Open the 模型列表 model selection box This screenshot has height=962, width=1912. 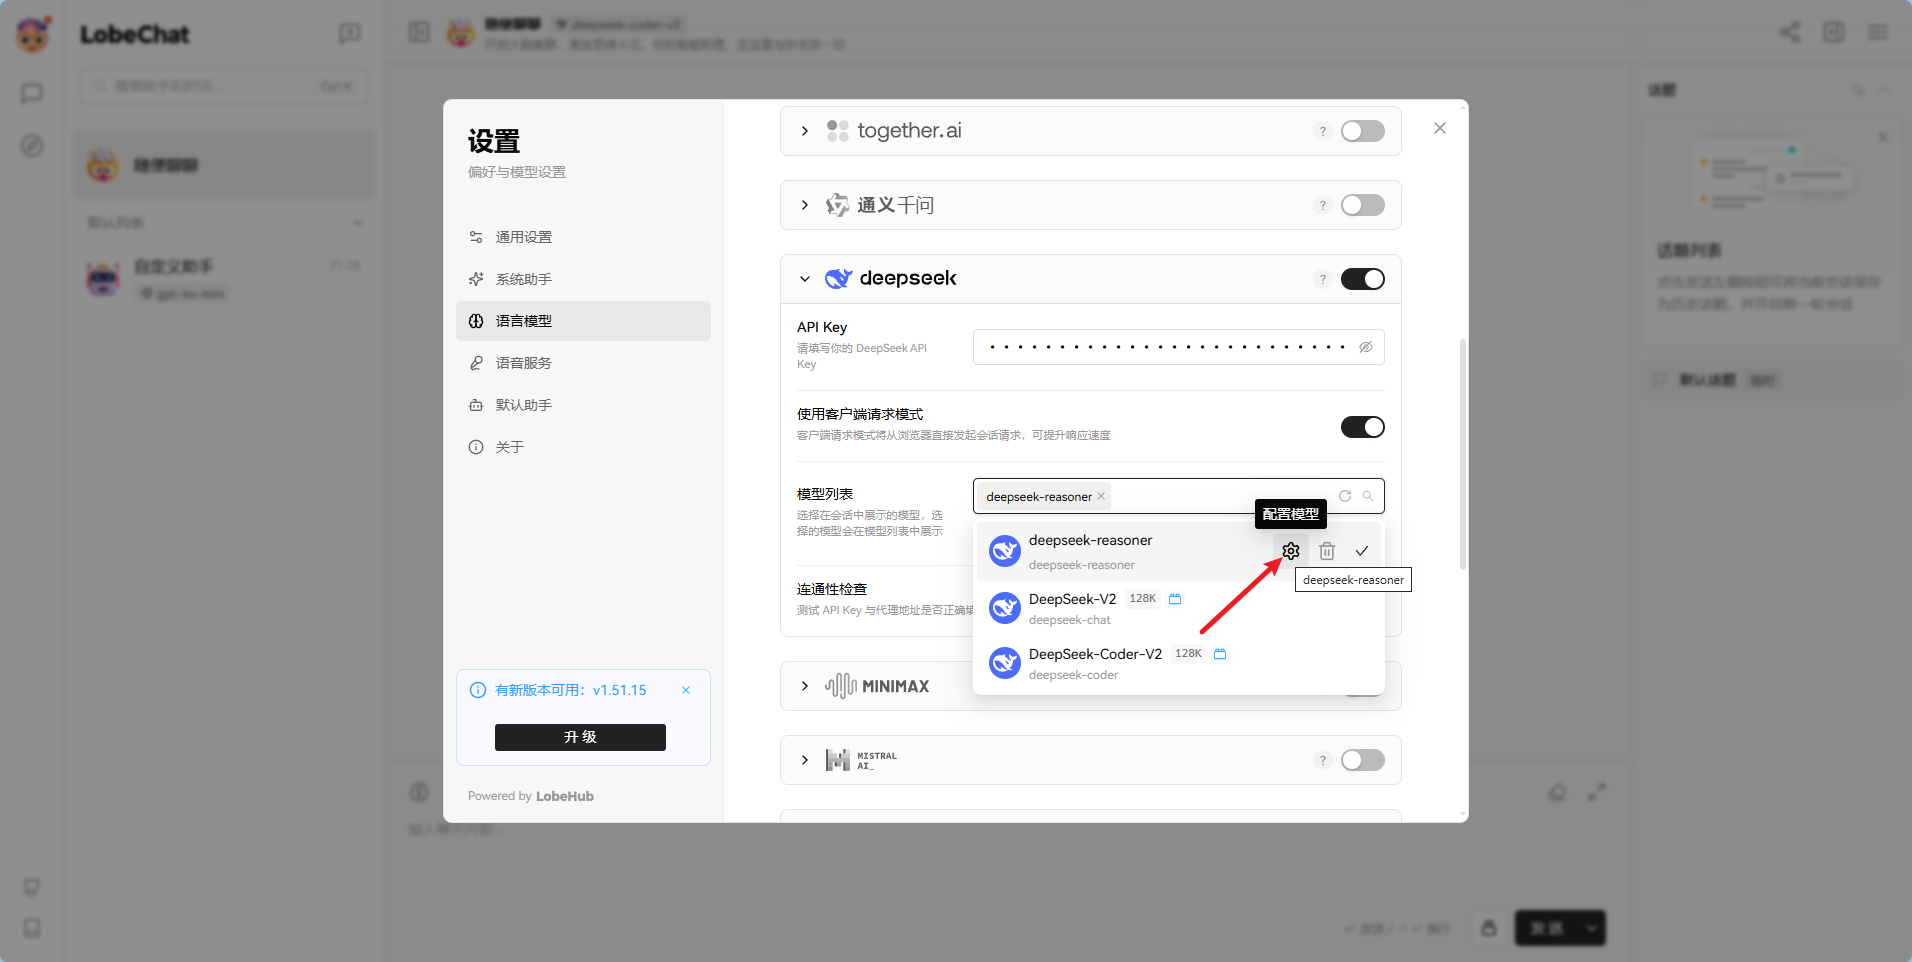coord(1178,496)
